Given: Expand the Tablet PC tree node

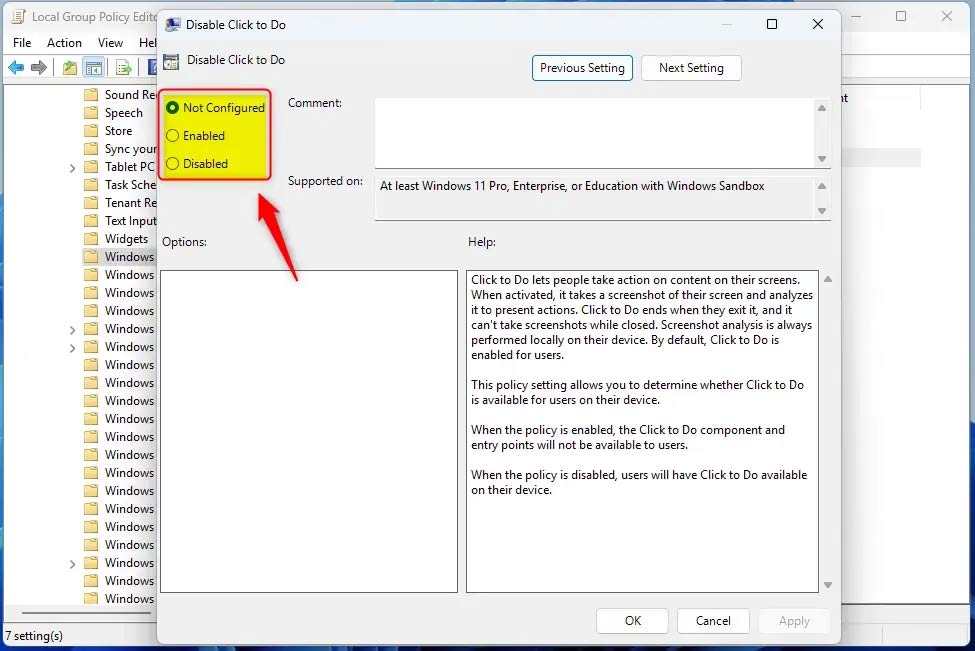Looking at the screenshot, I should coord(72,166).
